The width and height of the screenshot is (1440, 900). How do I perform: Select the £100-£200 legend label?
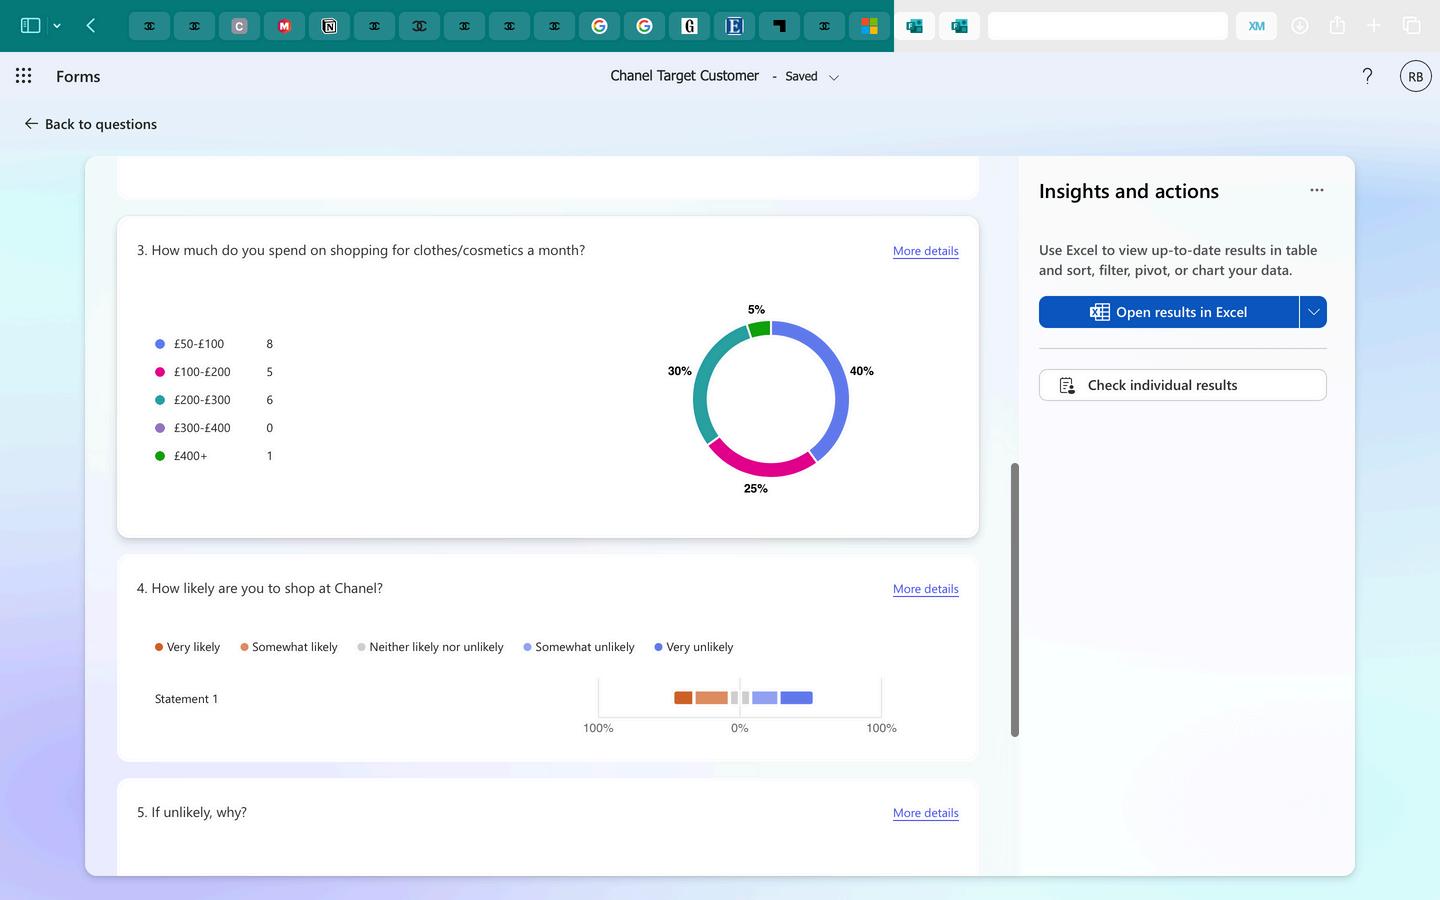point(202,372)
